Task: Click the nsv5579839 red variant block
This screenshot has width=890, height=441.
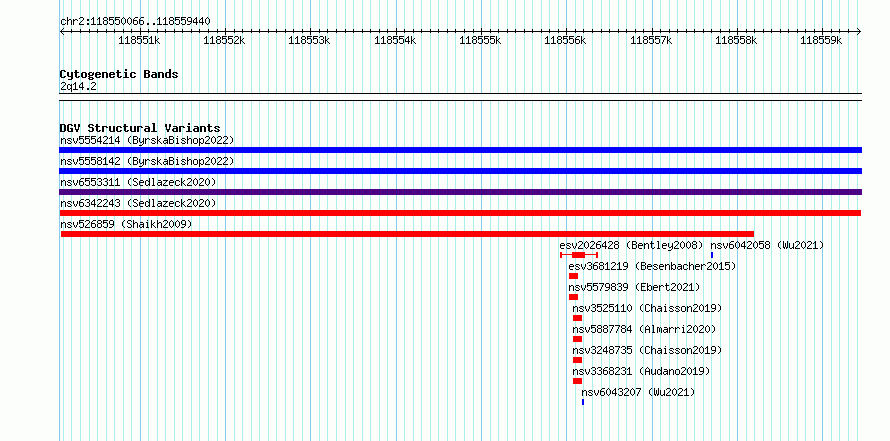Action: click(573, 297)
